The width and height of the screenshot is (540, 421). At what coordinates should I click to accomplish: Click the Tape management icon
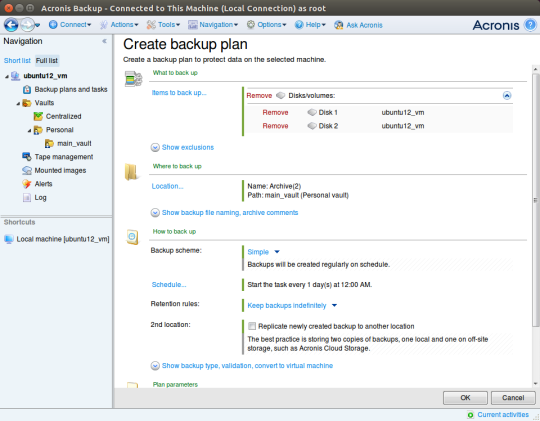(x=27, y=157)
